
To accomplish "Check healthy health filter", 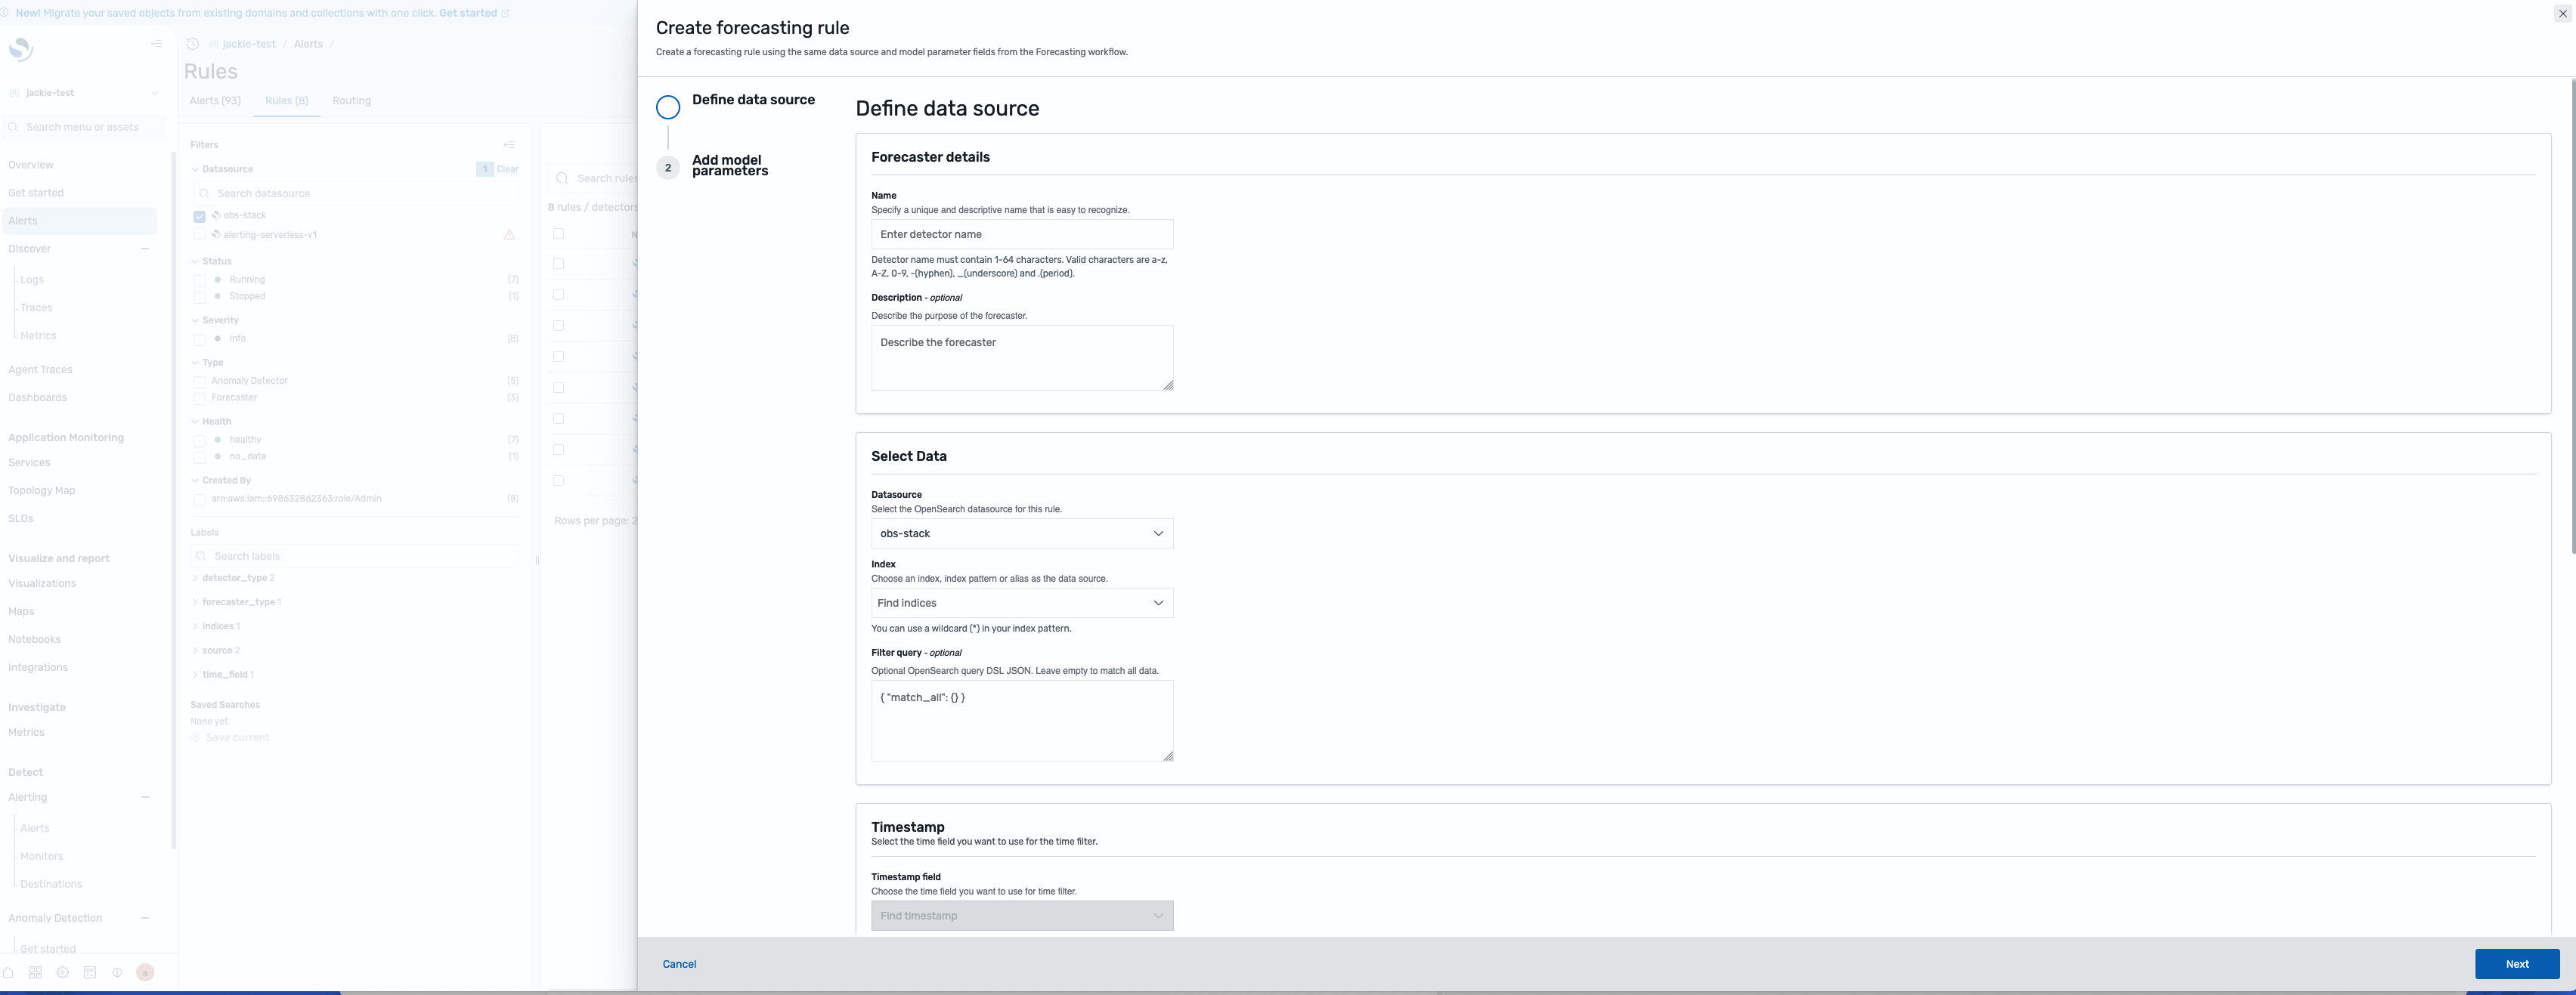I will click(199, 440).
